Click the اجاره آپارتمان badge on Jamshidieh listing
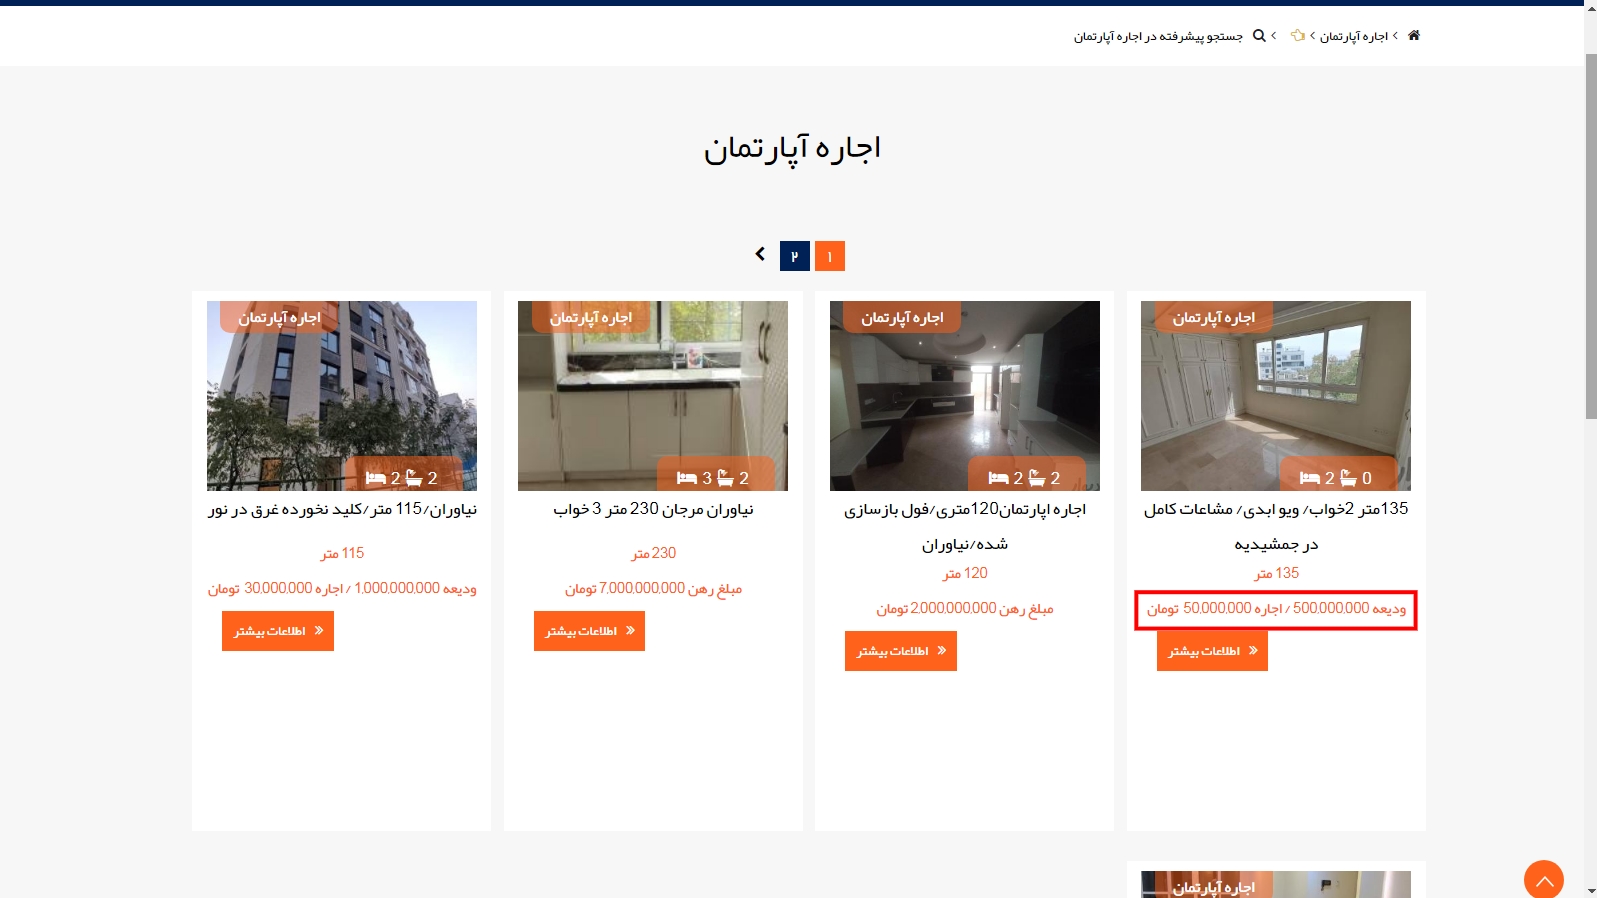The height and width of the screenshot is (898, 1597). coord(1213,317)
